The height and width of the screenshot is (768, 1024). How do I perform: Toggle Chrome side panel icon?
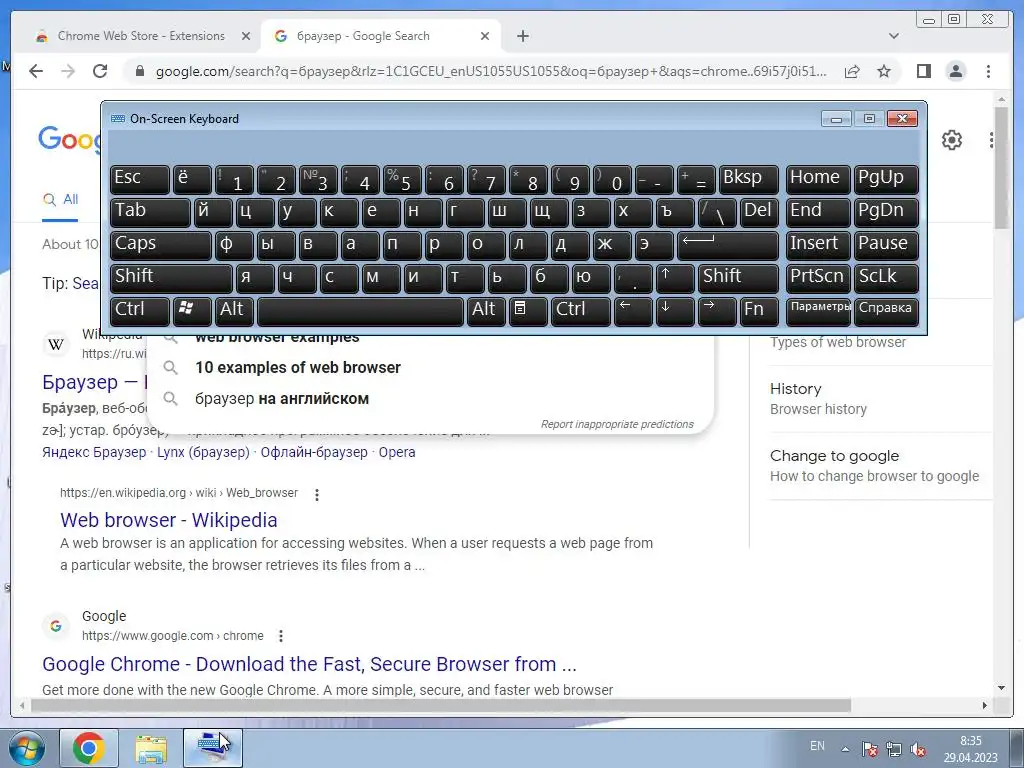pyautogui.click(x=923, y=71)
